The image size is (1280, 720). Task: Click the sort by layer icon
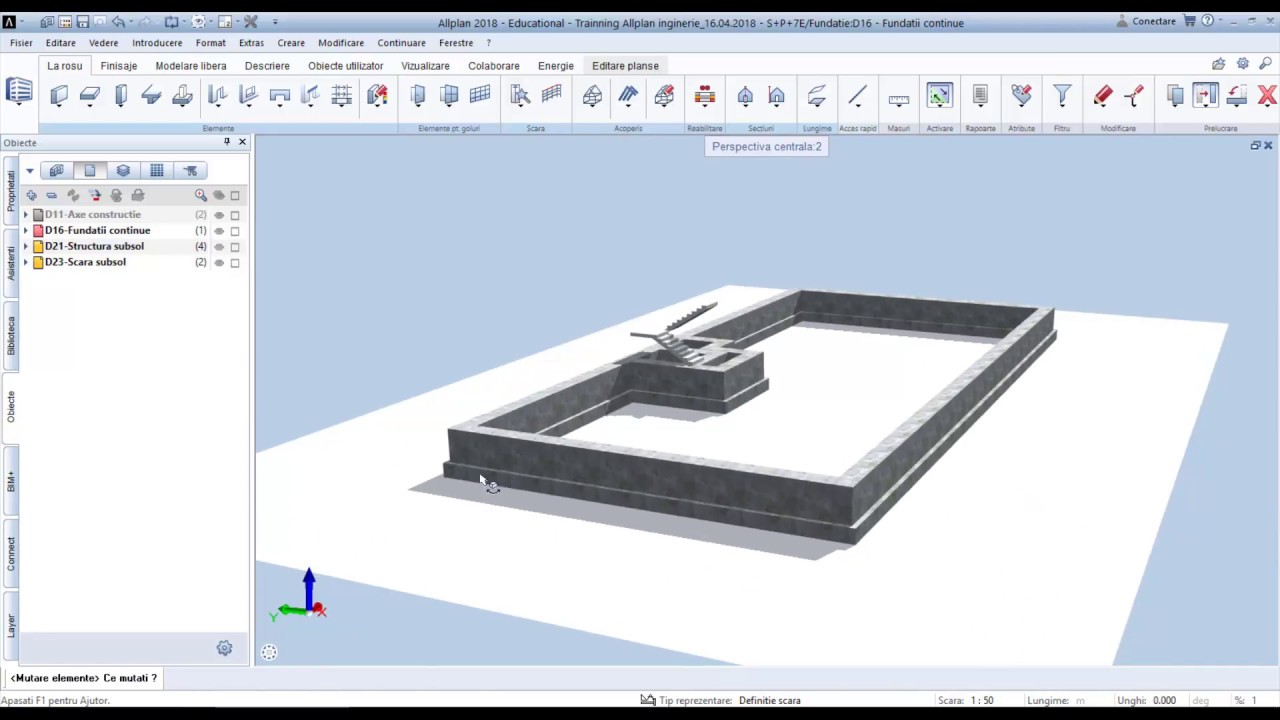[123, 171]
